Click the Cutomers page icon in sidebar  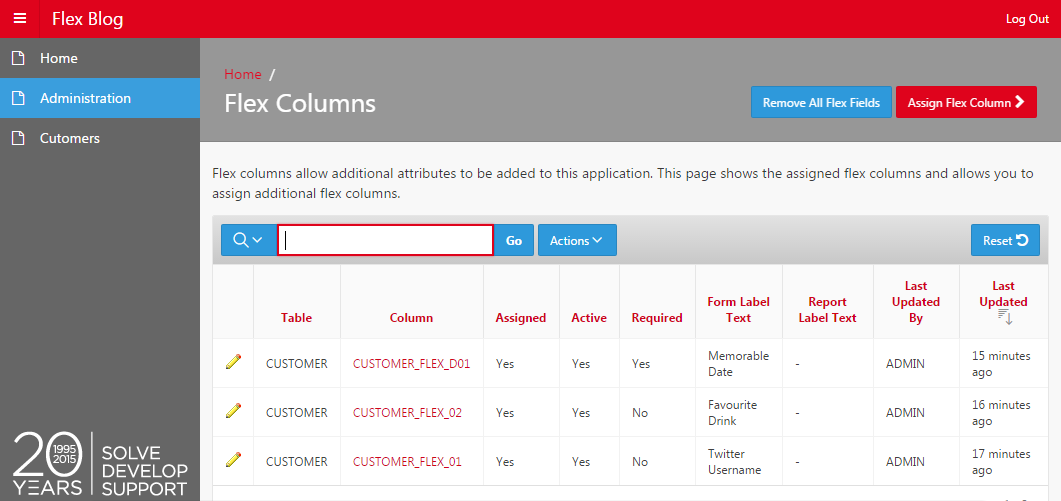19,138
